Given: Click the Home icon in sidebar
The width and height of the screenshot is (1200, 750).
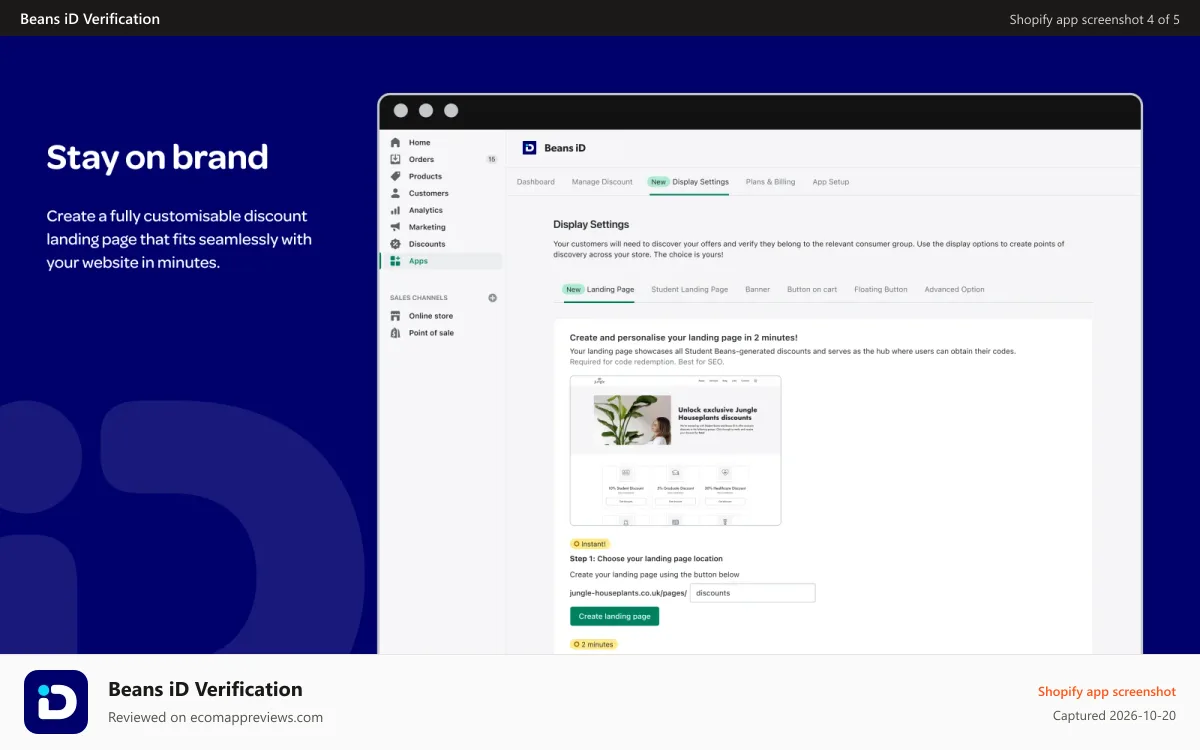Looking at the screenshot, I should pos(395,143).
